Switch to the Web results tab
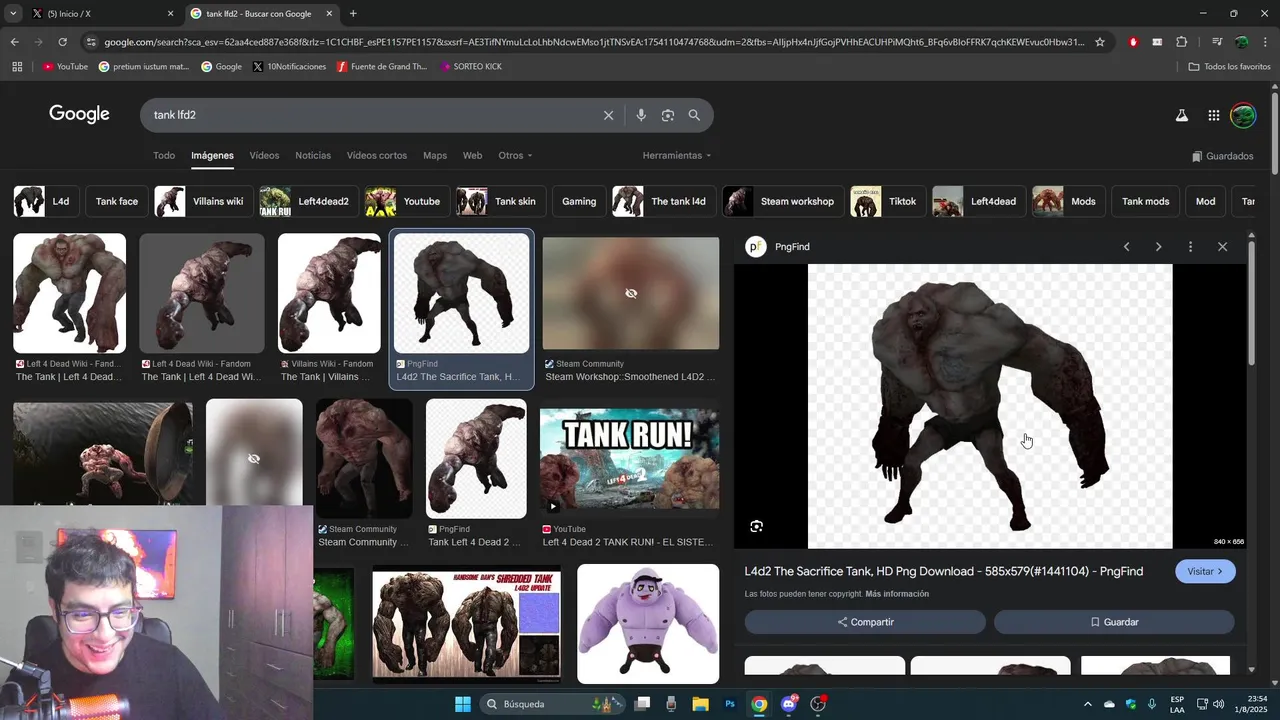 [x=472, y=156]
